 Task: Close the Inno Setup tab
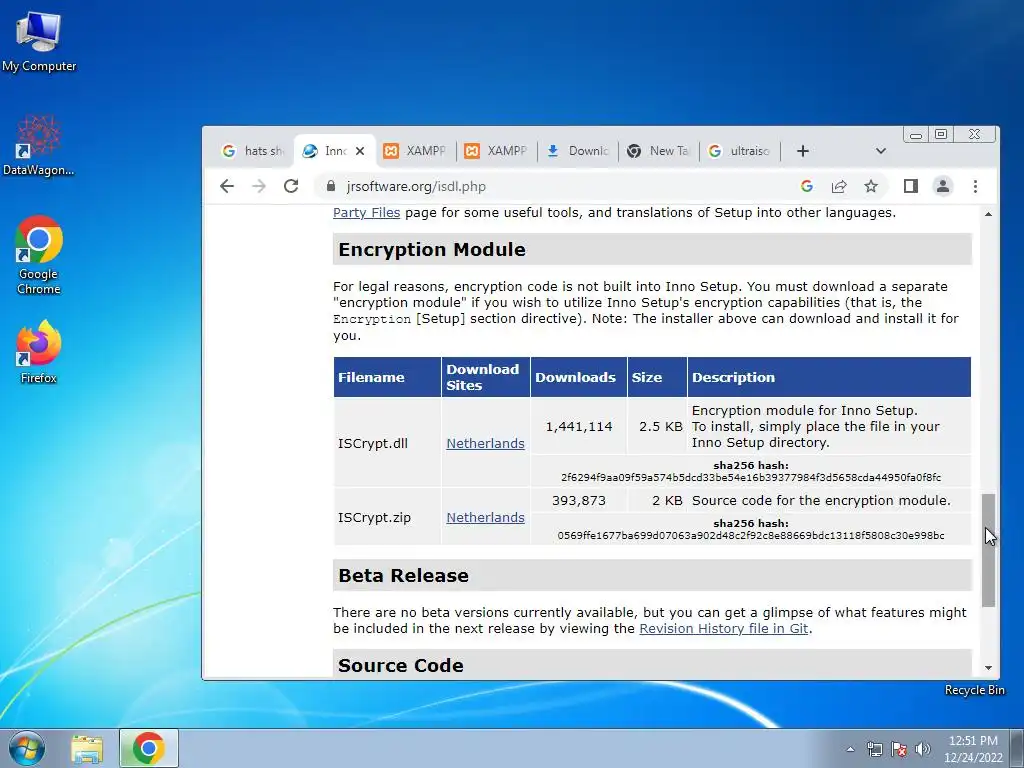pyautogui.click(x=360, y=151)
